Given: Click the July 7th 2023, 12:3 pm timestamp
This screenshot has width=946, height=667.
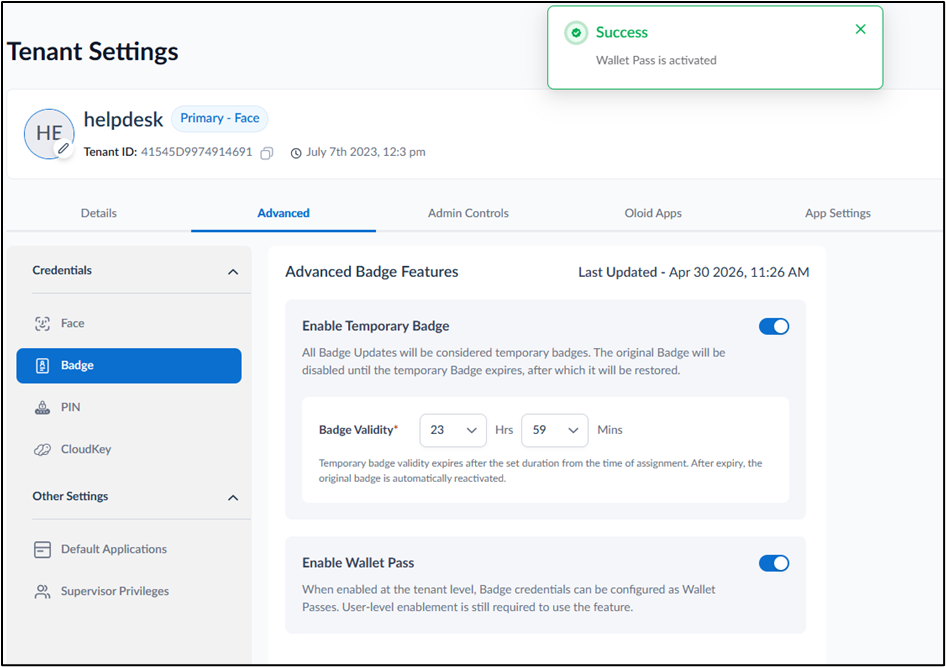Looking at the screenshot, I should 366,152.
